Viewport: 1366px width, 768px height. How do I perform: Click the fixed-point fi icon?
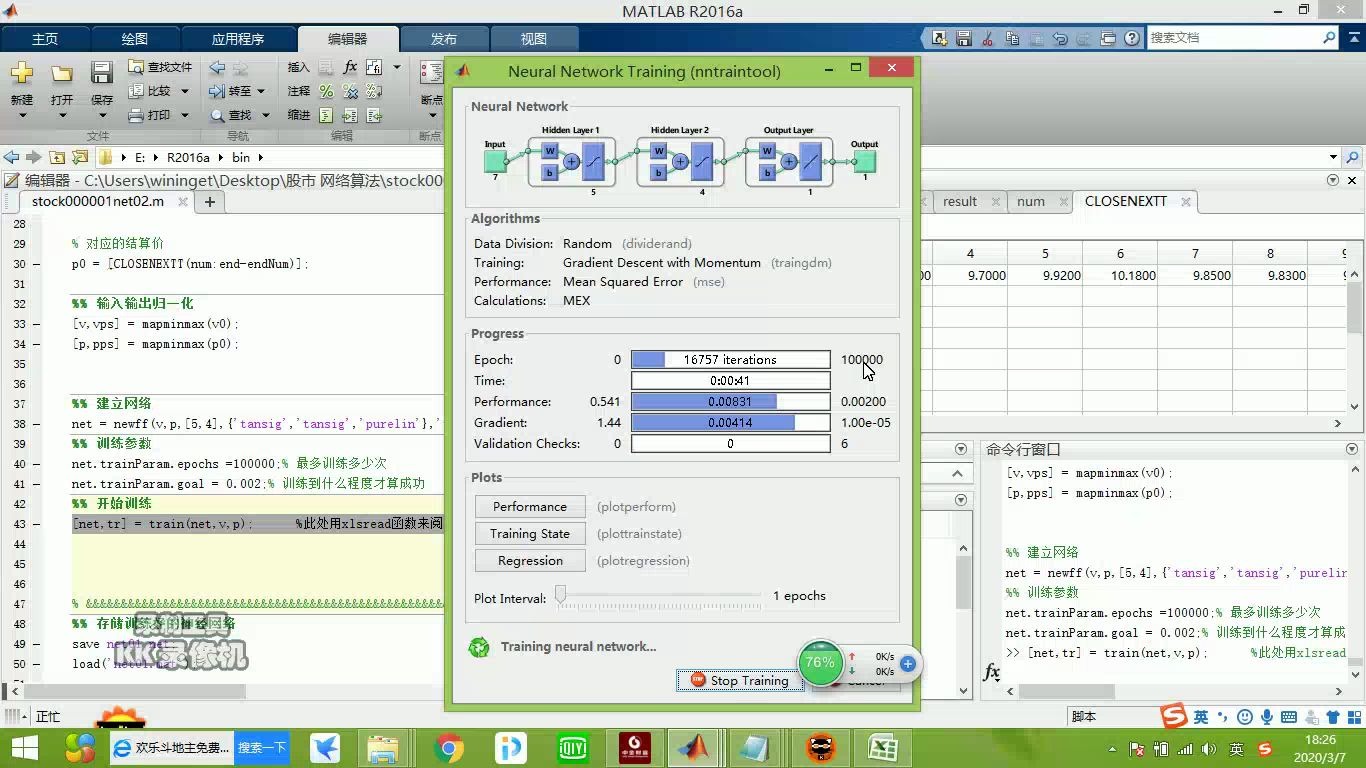(374, 67)
